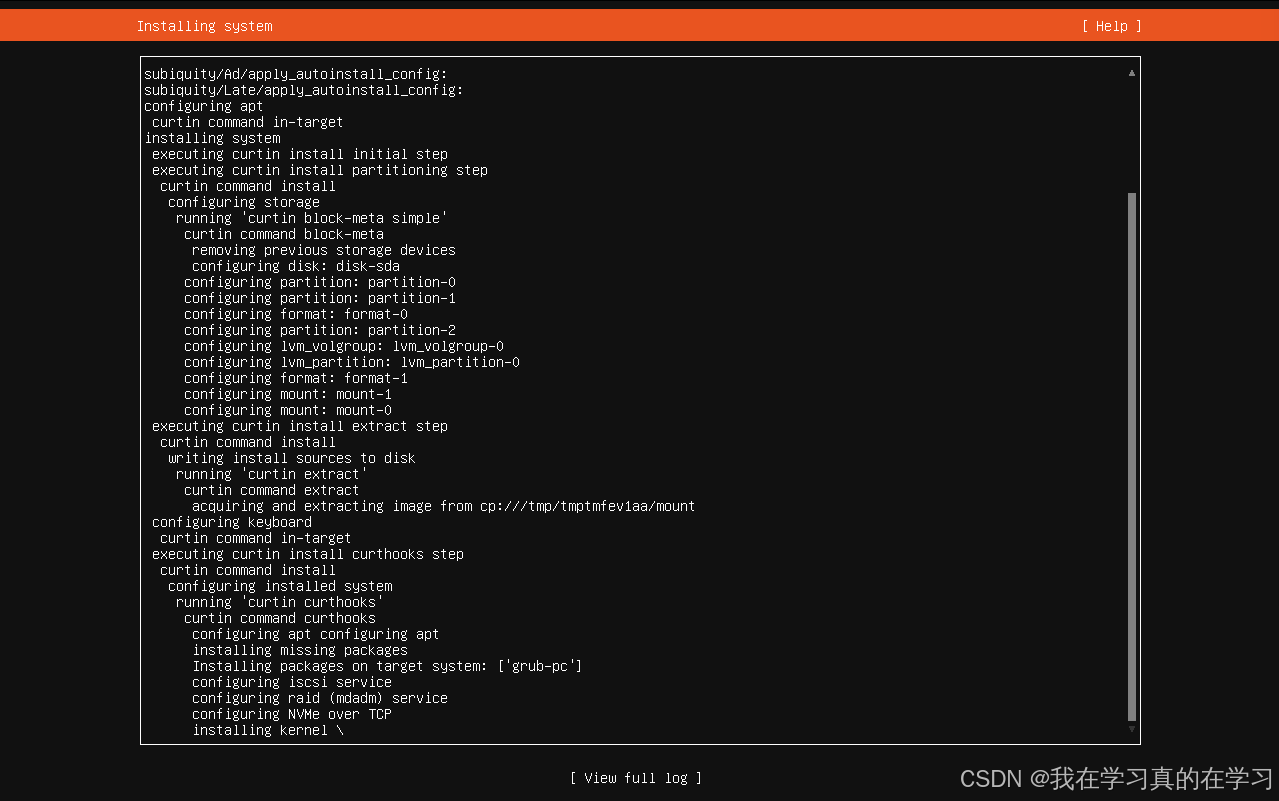
Task: Click the log scrollbar thumb
Action: pyautogui.click(x=1132, y=457)
